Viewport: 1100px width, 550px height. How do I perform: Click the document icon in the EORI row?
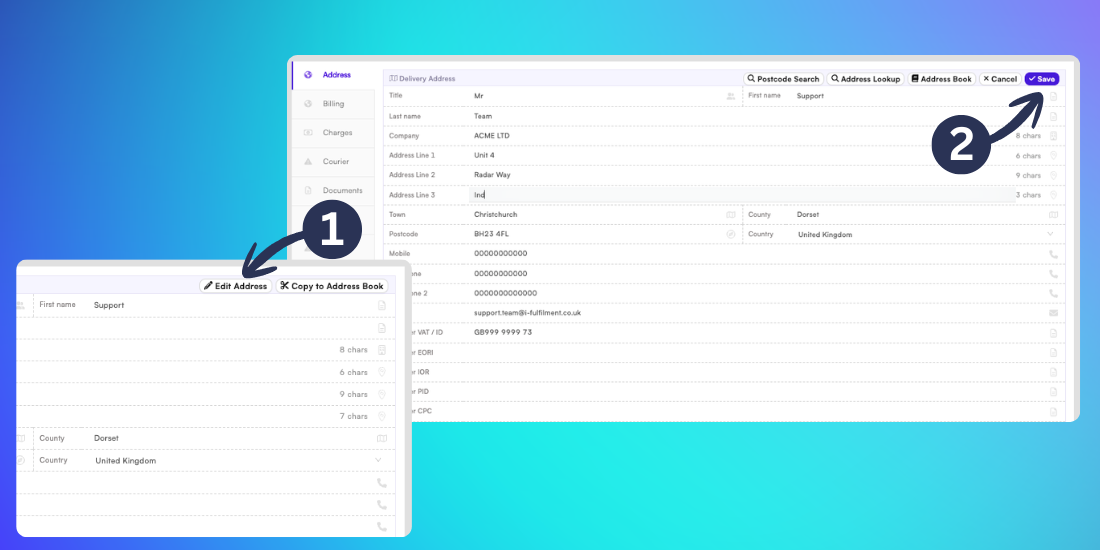pyautogui.click(x=1053, y=352)
